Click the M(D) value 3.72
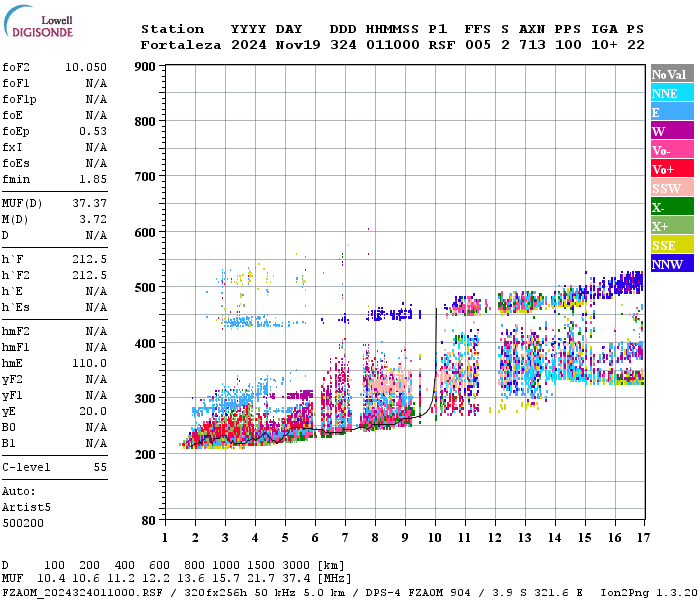The image size is (700, 600). (x=93, y=220)
